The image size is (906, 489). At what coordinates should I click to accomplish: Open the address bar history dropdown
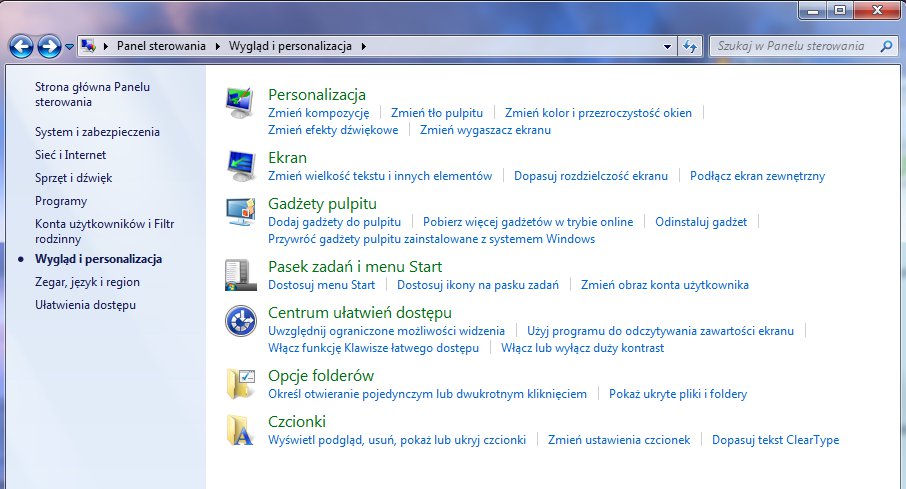coord(667,46)
